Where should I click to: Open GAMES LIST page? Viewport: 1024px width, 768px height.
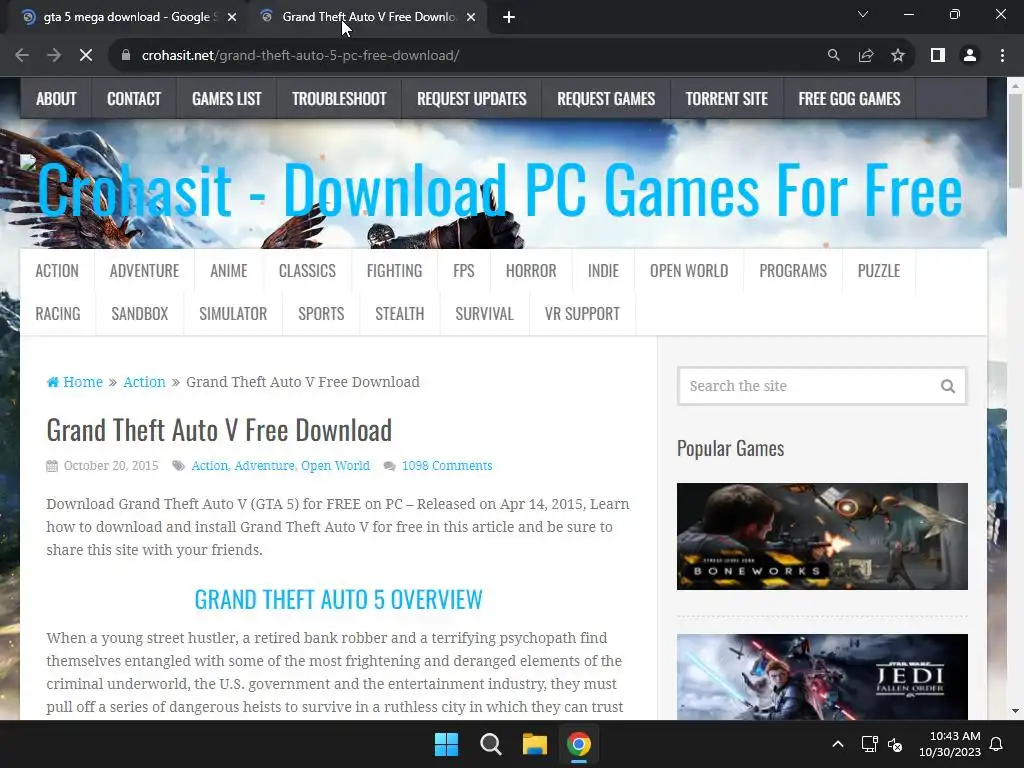coord(227,99)
